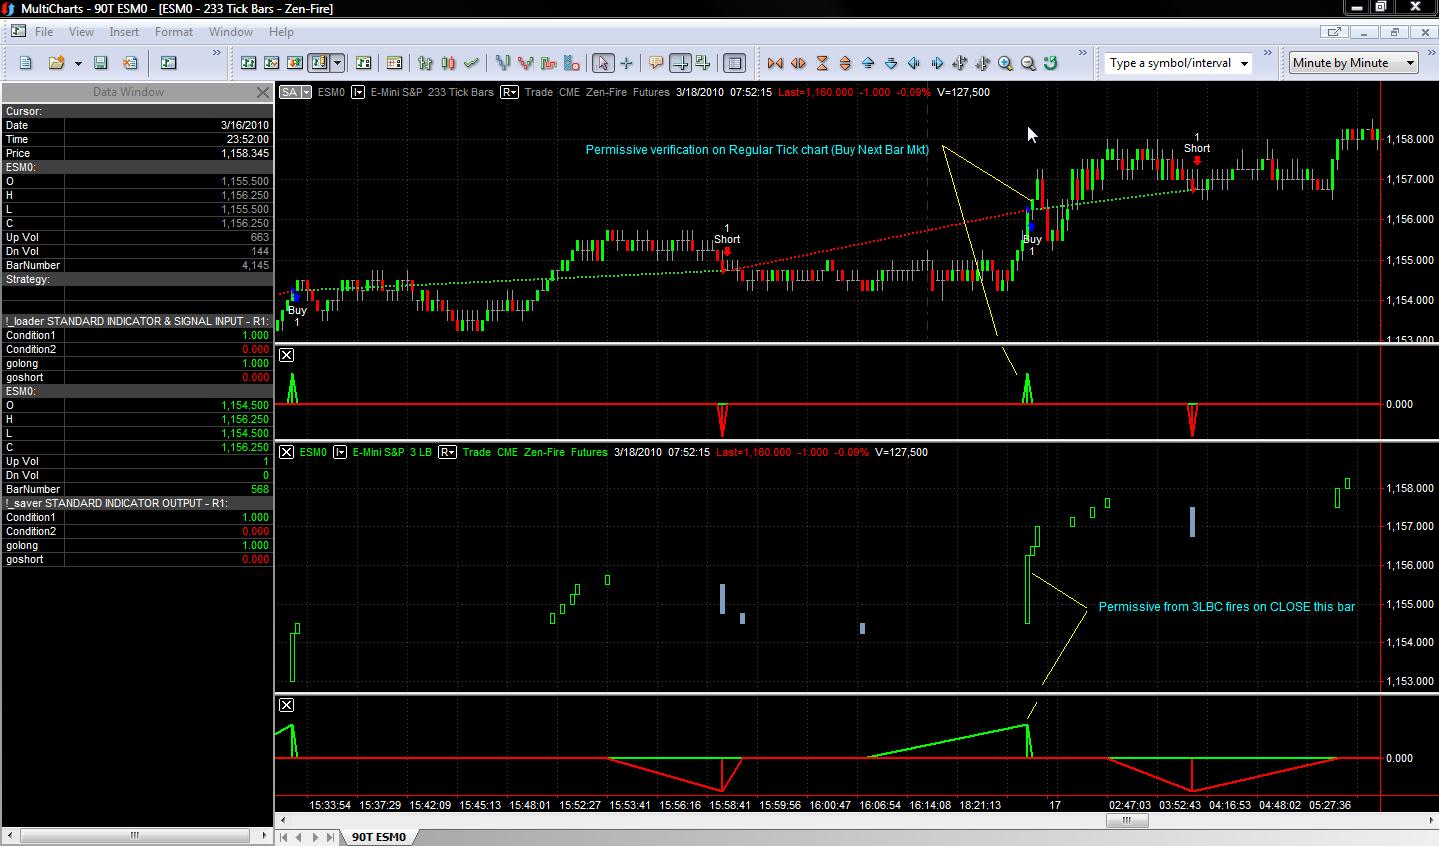Screen dimensions: 1439x846
Task: Toggle the highlighted panel list button
Action: pos(734,63)
